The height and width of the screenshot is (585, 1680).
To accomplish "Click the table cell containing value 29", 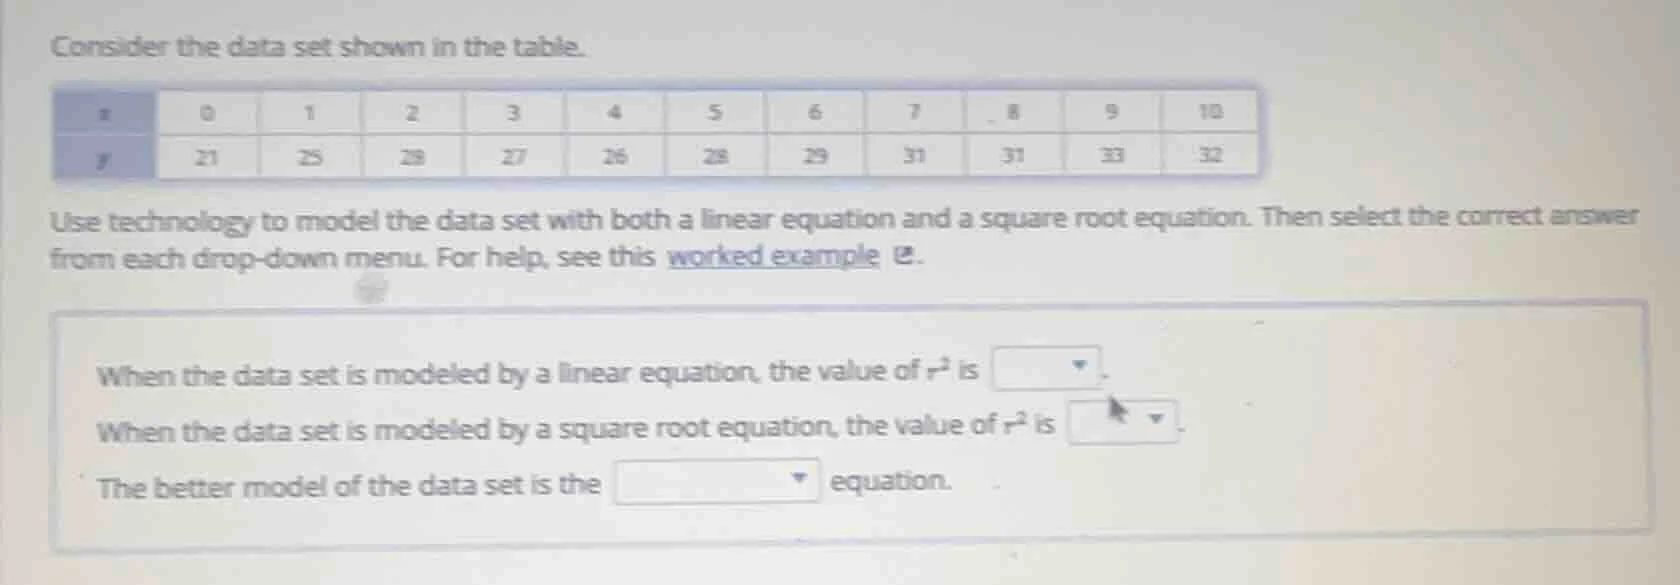I will [816, 155].
